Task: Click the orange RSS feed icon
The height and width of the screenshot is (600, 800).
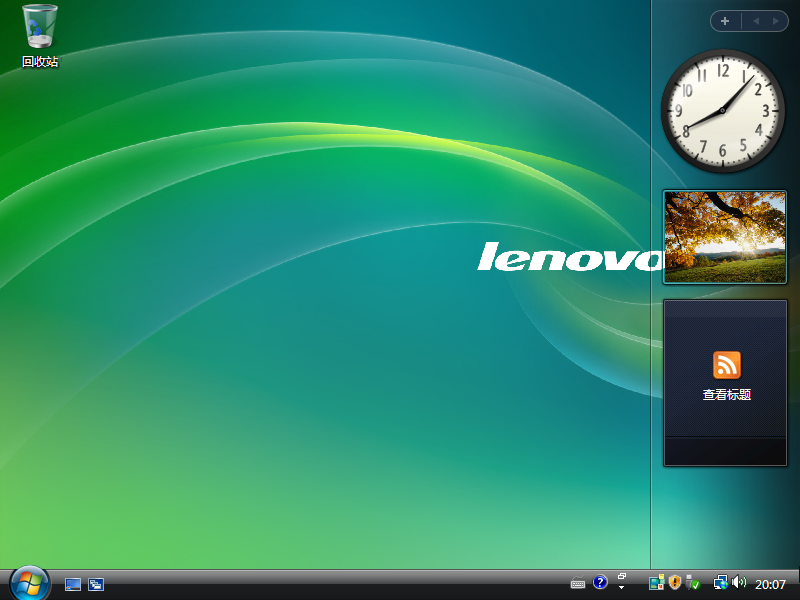Action: pos(727,365)
